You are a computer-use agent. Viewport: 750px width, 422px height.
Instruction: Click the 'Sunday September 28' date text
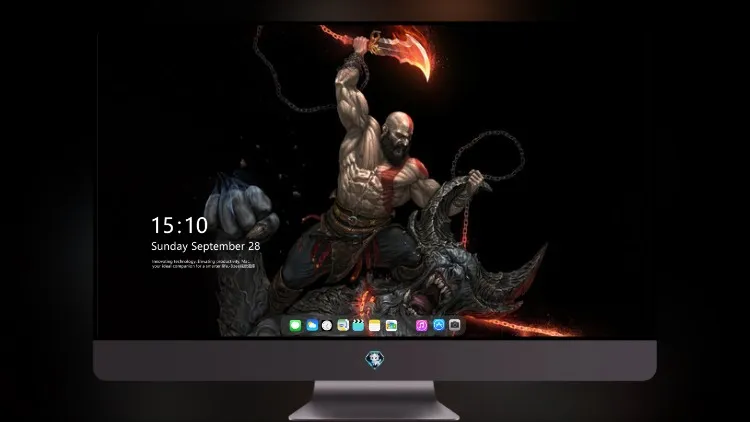206,246
